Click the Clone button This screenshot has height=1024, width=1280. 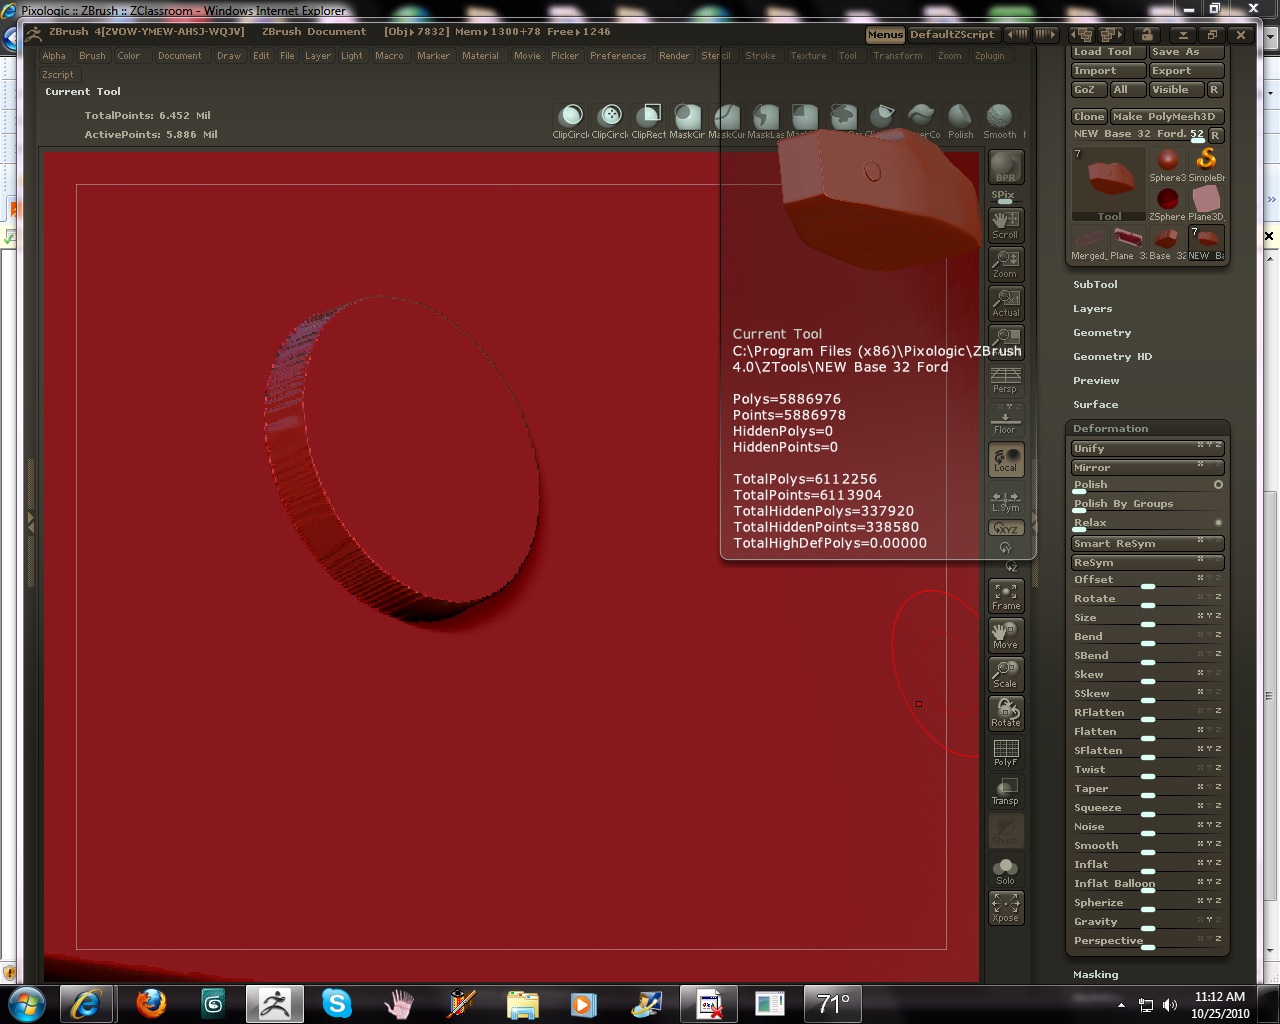(x=1089, y=117)
